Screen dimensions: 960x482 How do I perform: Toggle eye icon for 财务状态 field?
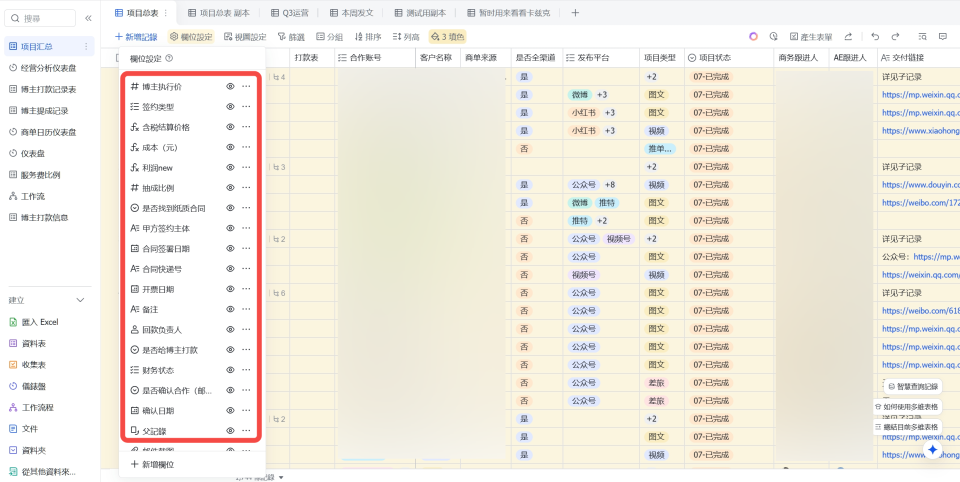[230, 370]
